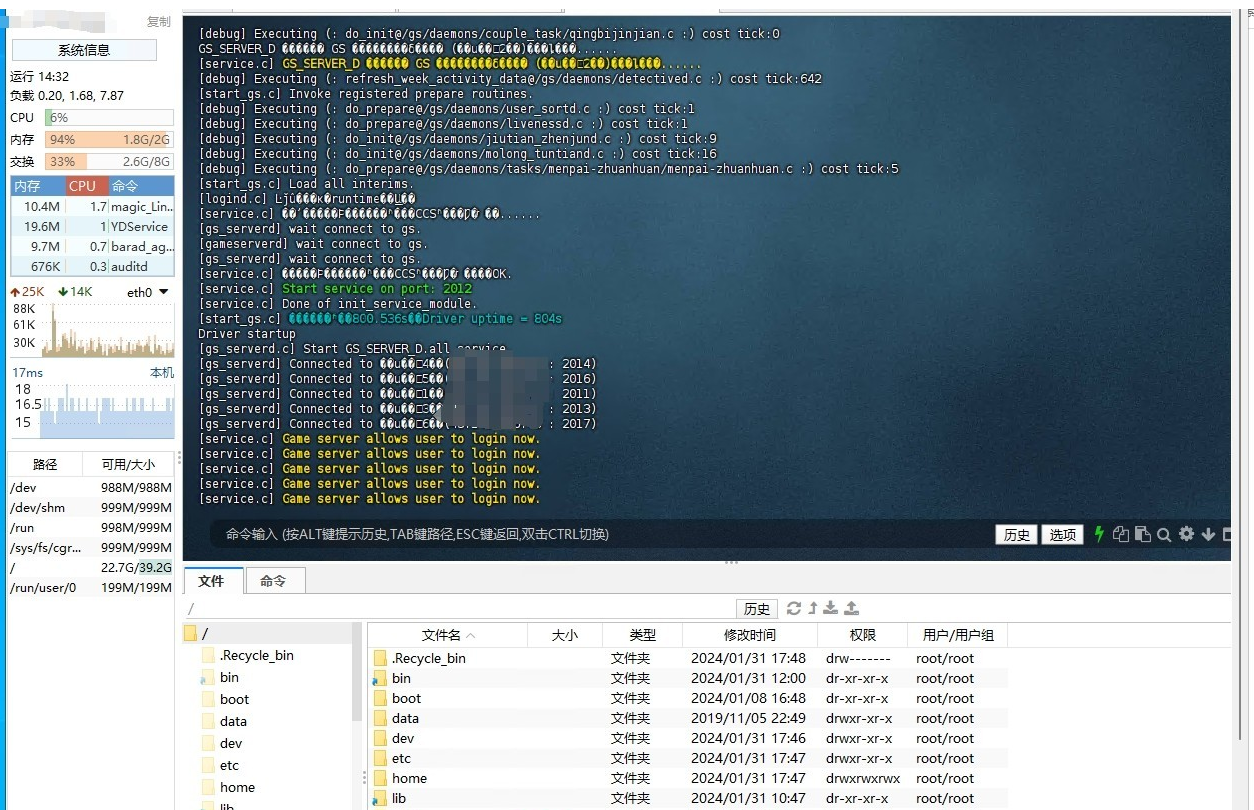Select the etc row in file list
The height and width of the screenshot is (810, 1254).
688,758
